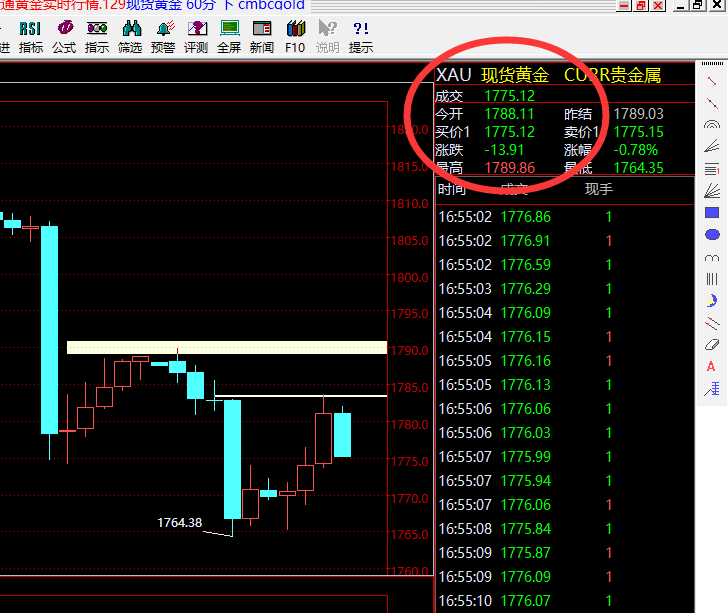The width and height of the screenshot is (728, 613).
Task: Minimize the inner chart window
Action: click(x=624, y=6)
